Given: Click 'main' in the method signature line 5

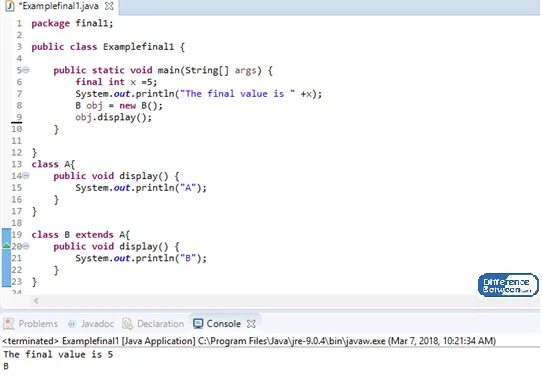Looking at the screenshot, I should [x=168, y=70].
